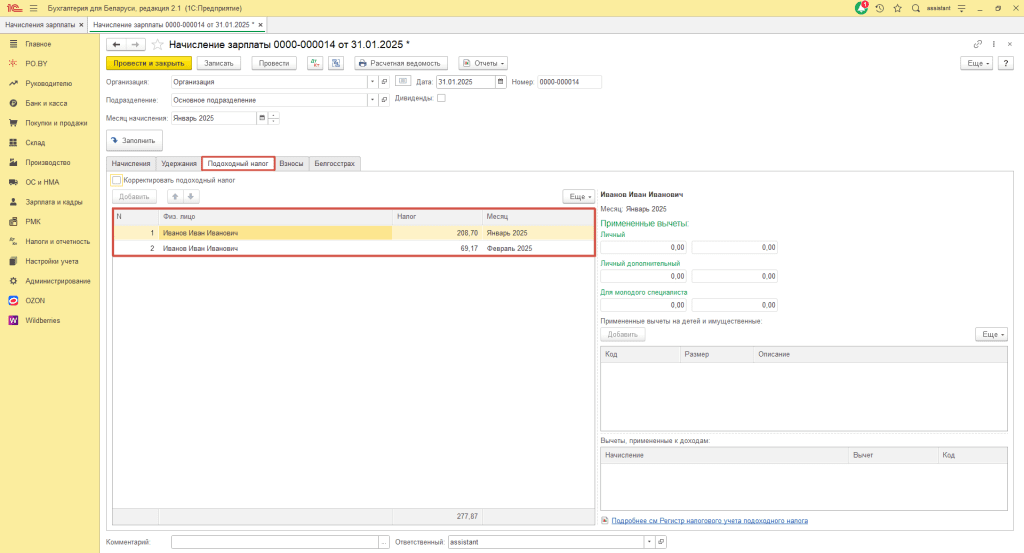Click Провести и закрыть button
The width and height of the screenshot is (1024, 553).
[x=148, y=63]
